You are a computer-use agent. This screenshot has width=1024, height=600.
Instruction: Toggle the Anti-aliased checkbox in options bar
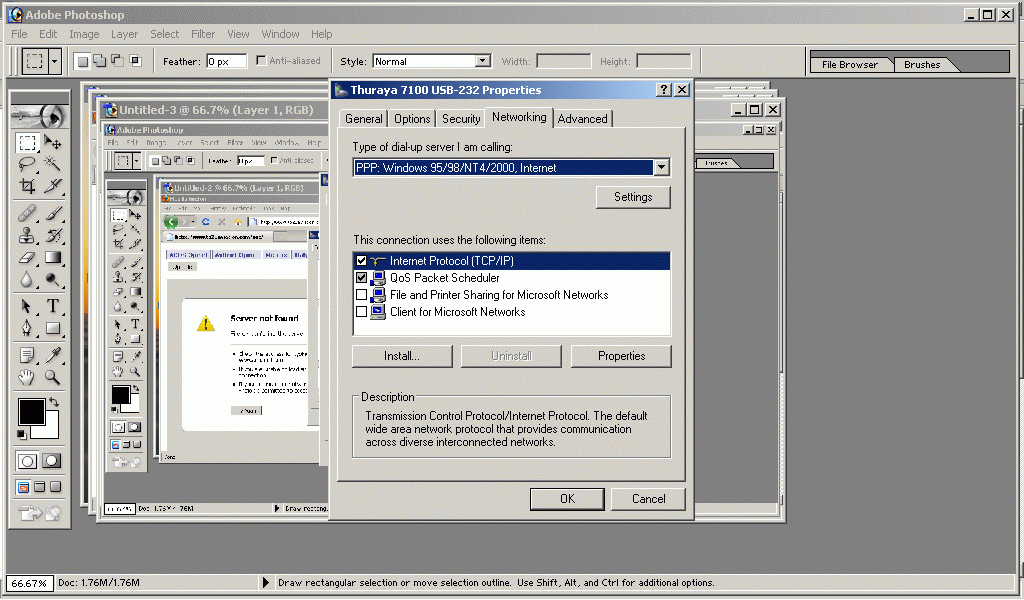click(x=261, y=61)
